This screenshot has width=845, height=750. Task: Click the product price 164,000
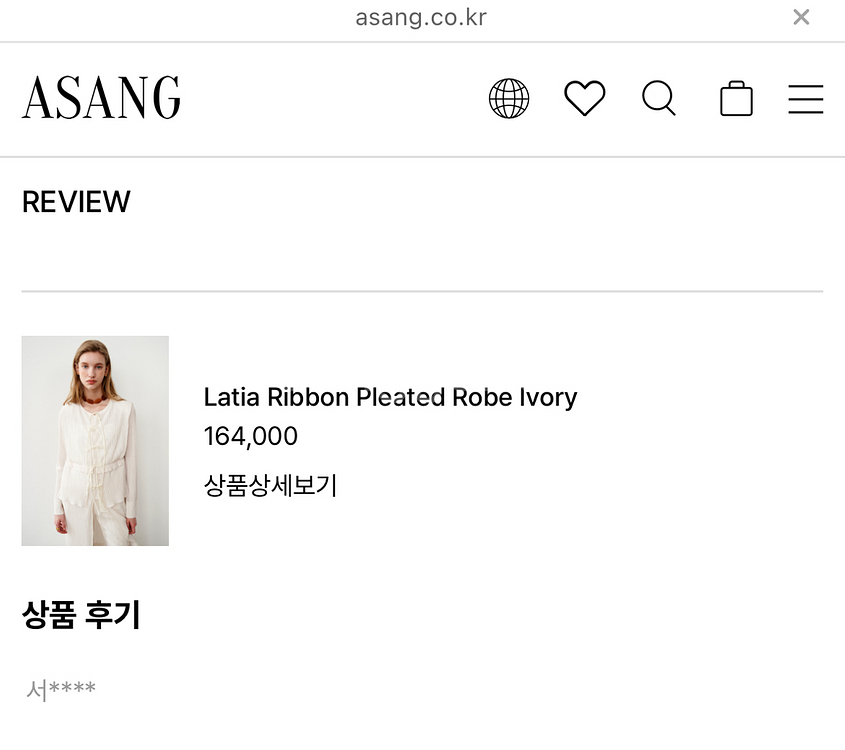[249, 436]
